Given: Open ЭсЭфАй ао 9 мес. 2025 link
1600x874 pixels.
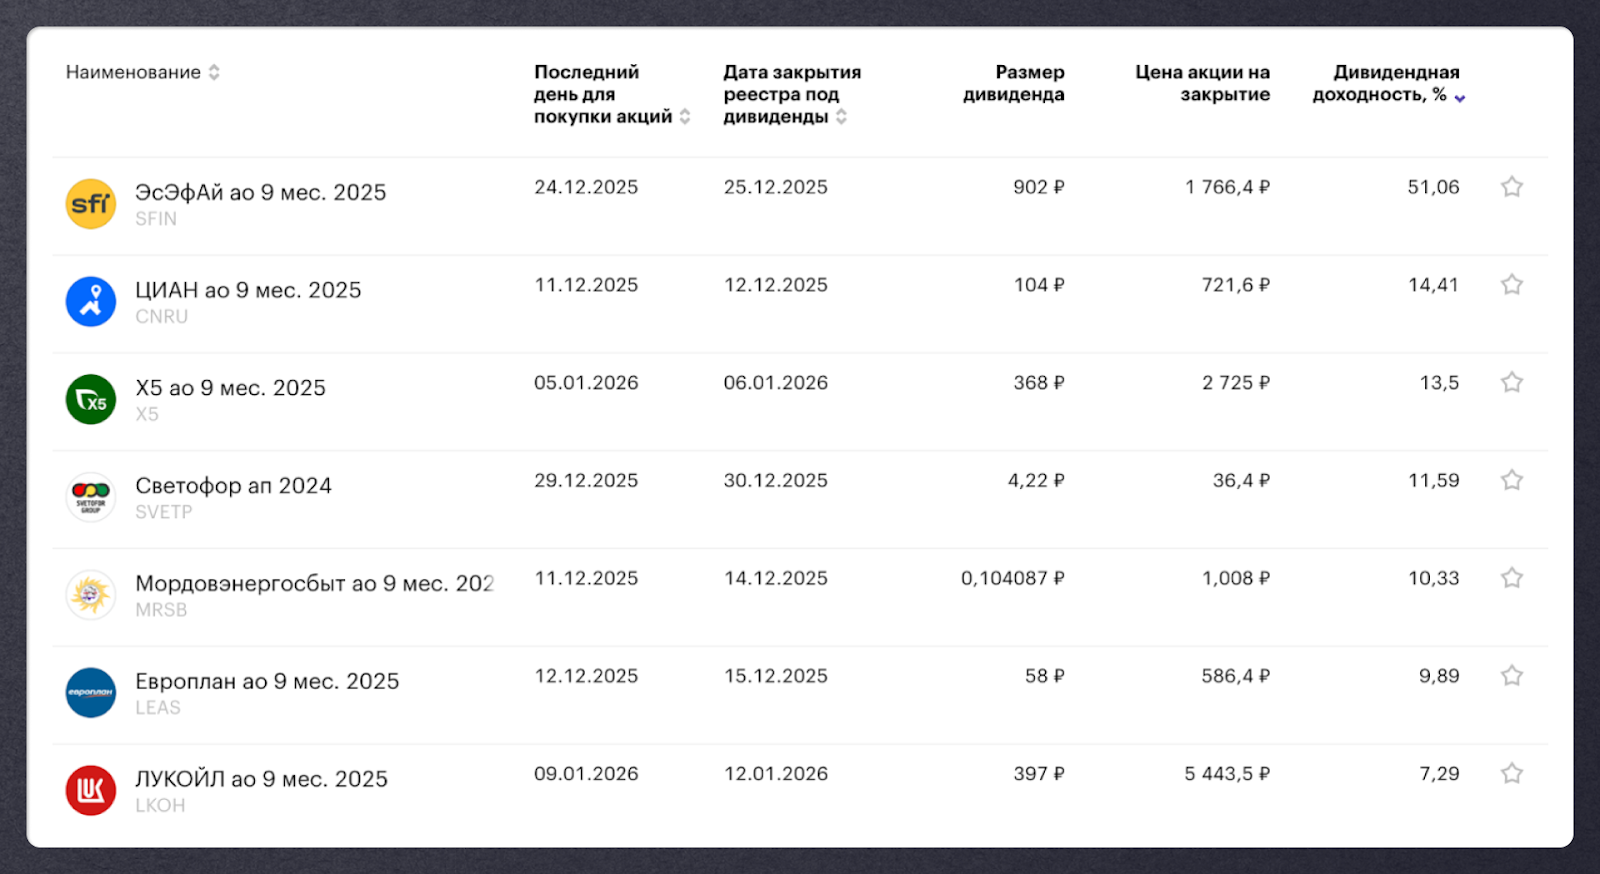Looking at the screenshot, I should pos(260,192).
